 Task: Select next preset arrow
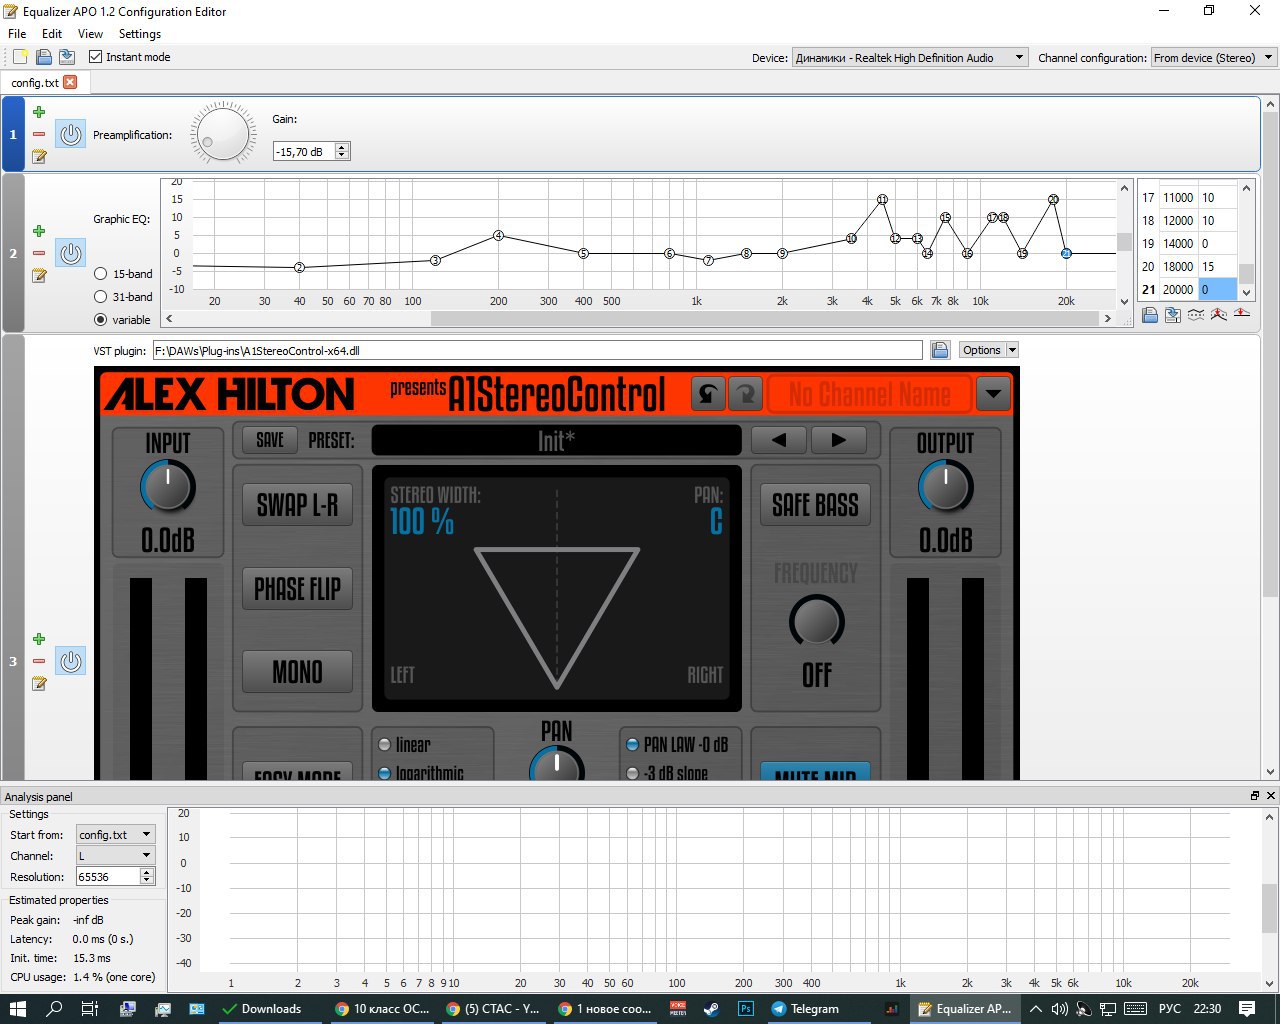[838, 440]
